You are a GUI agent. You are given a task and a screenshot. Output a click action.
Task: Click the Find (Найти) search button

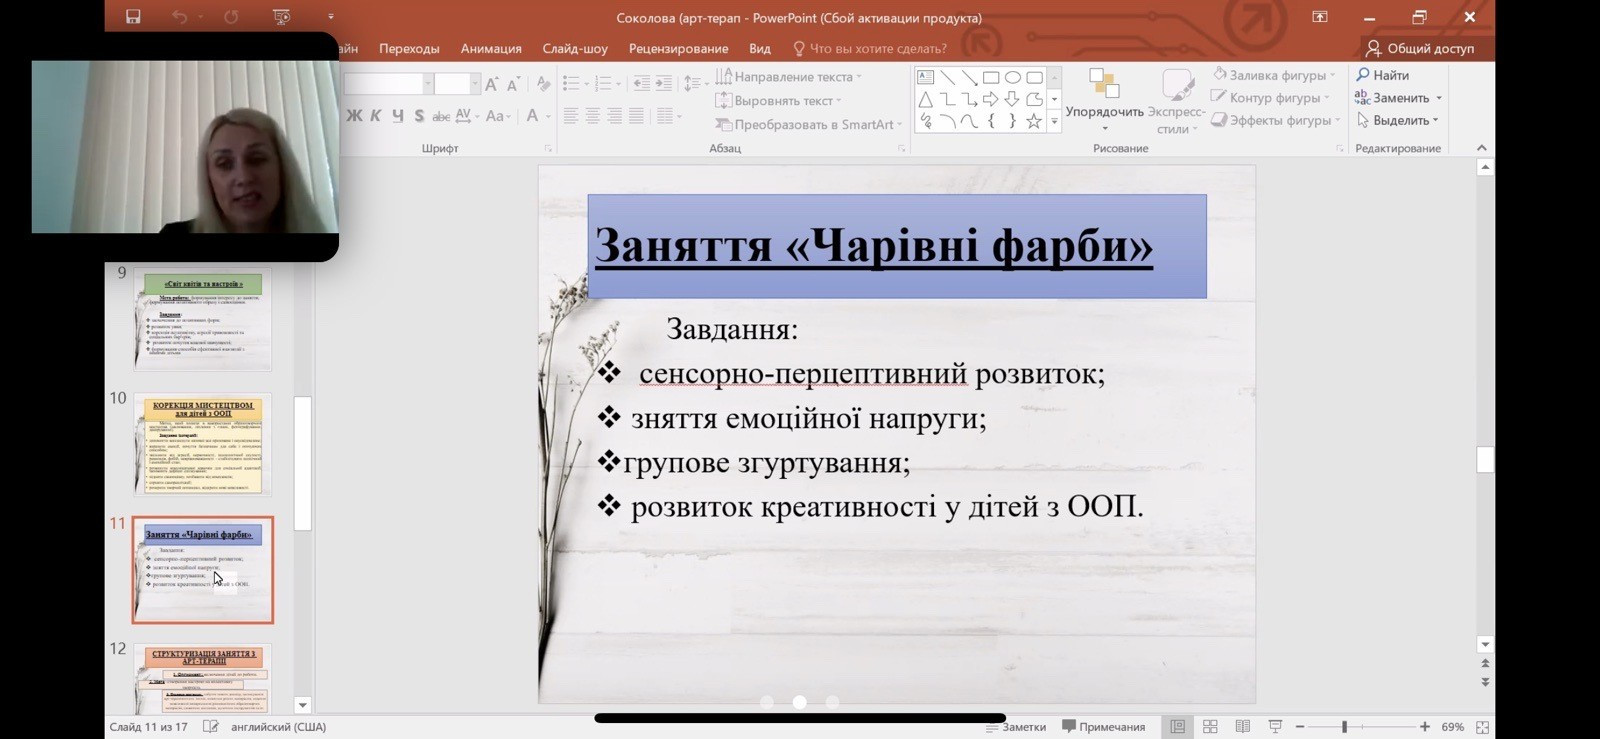pos(1383,75)
